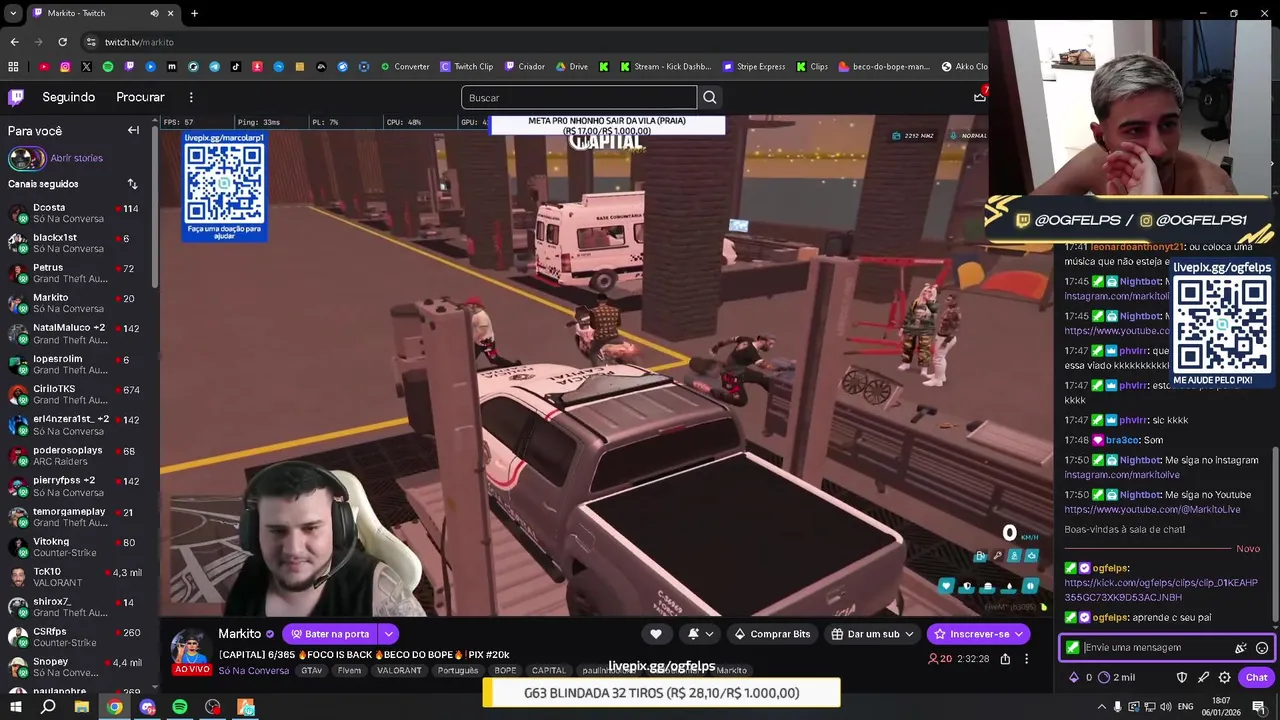This screenshot has height=720, width=1280.
Task: Open the Drive bookmark
Action: pyautogui.click(x=572, y=67)
